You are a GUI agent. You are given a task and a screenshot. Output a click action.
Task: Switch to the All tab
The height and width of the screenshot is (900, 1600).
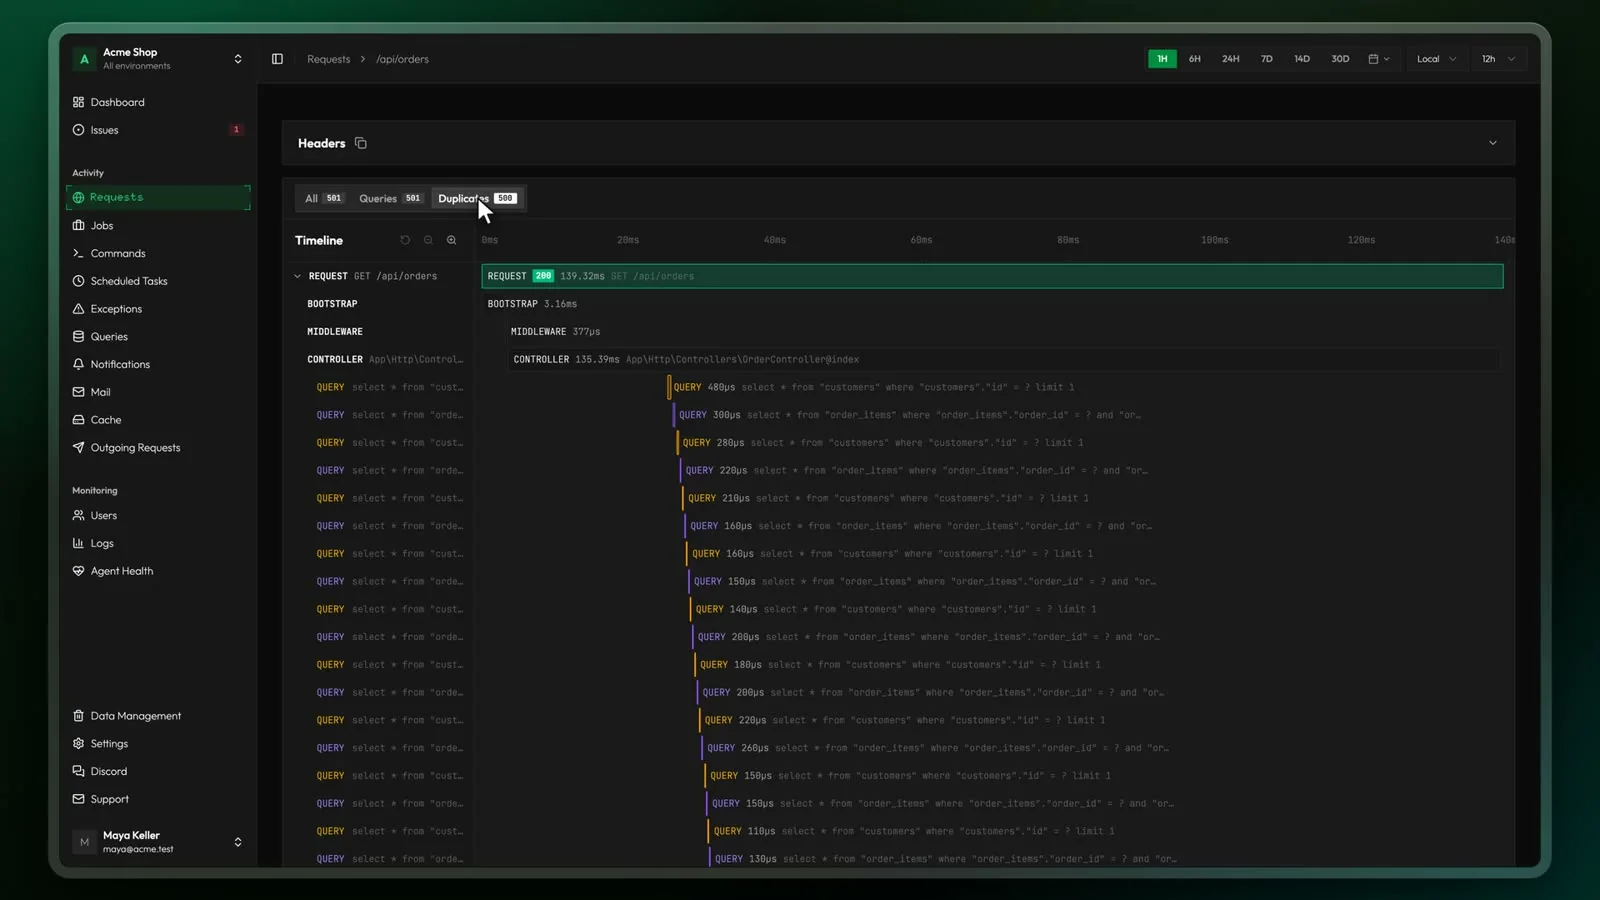pyautogui.click(x=323, y=198)
